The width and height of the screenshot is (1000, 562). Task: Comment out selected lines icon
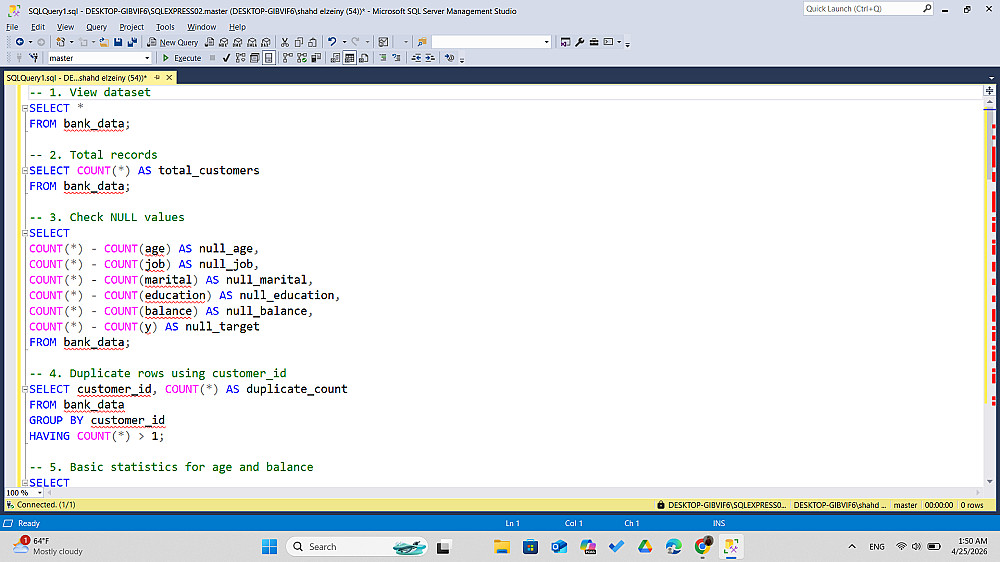tap(383, 58)
